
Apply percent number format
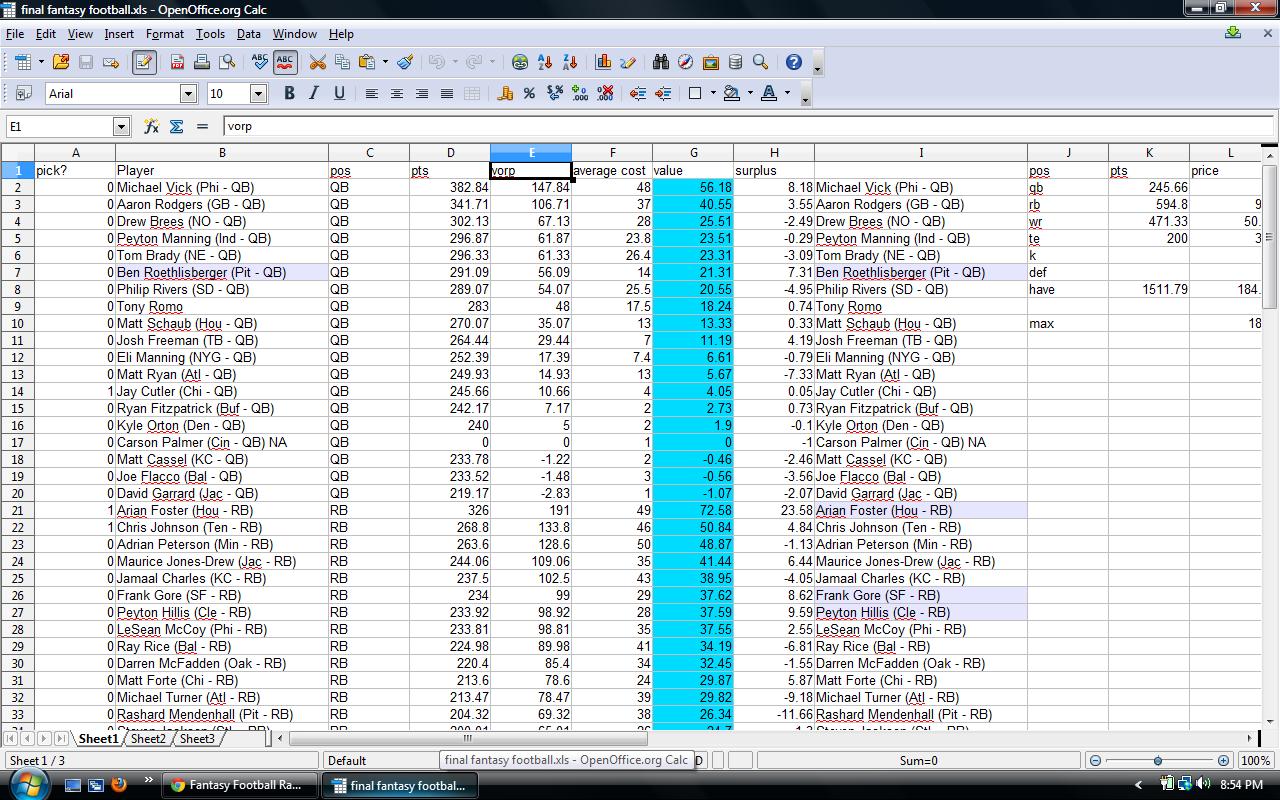coord(529,93)
